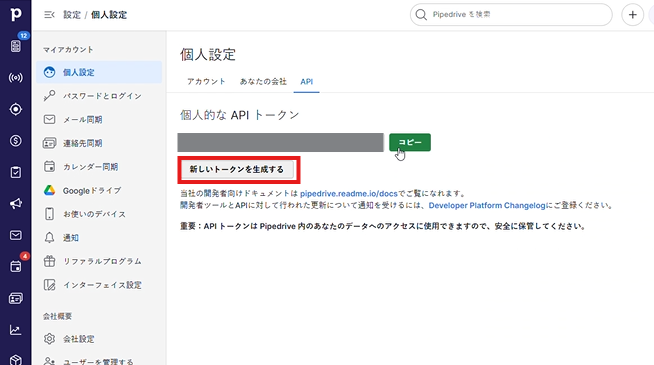Screen dimensions: 654x365
Task: Click the gift icon beside リファラルプログラム
Action: [49, 261]
